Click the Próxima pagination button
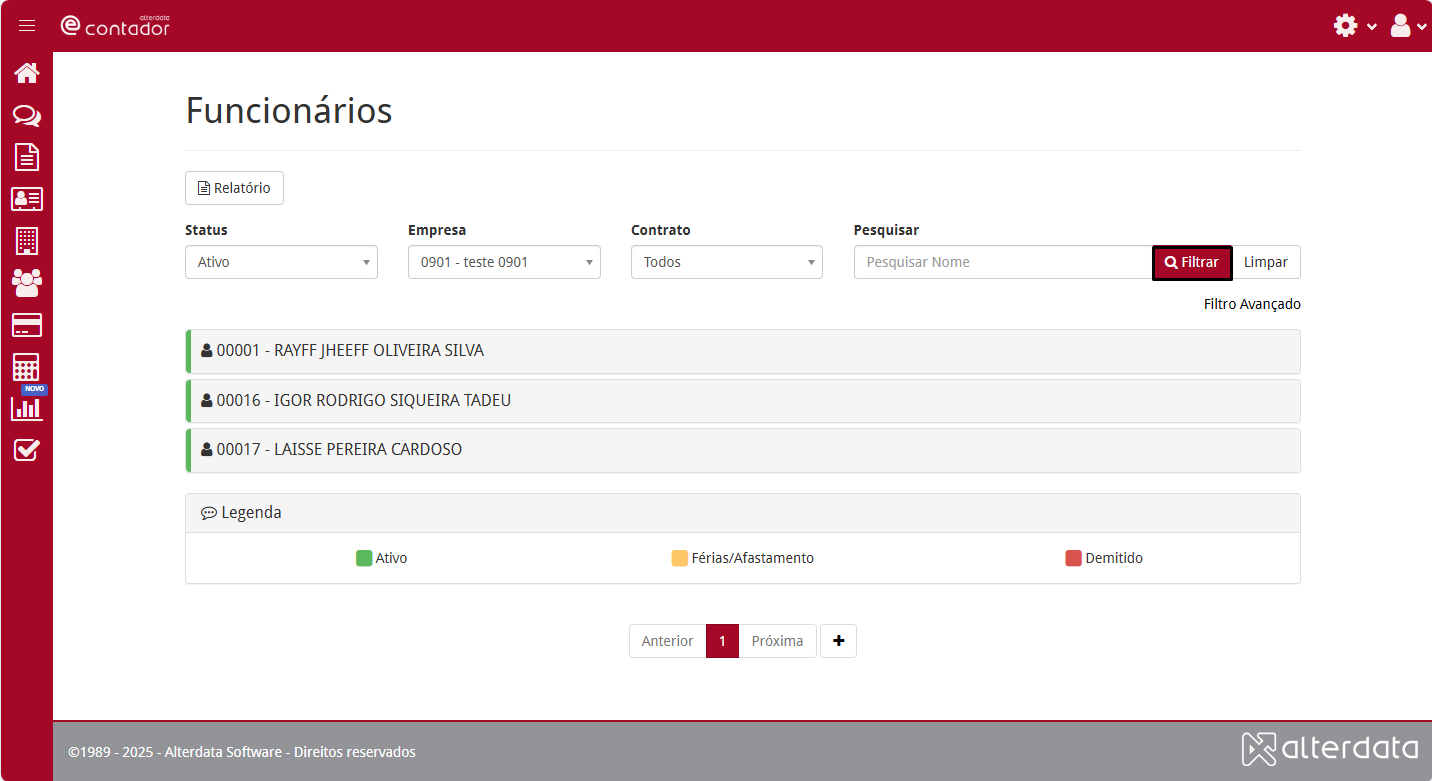The image size is (1432, 781). 777,641
